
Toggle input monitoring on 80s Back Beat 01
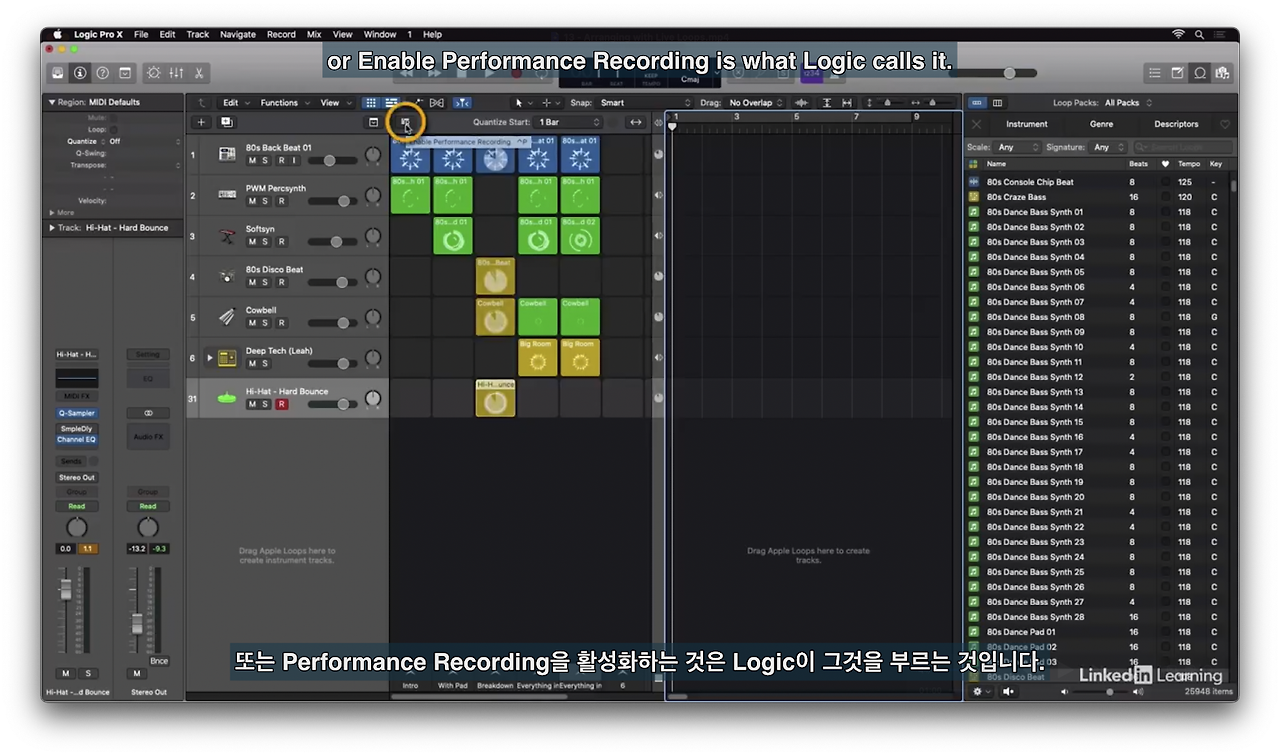(294, 160)
